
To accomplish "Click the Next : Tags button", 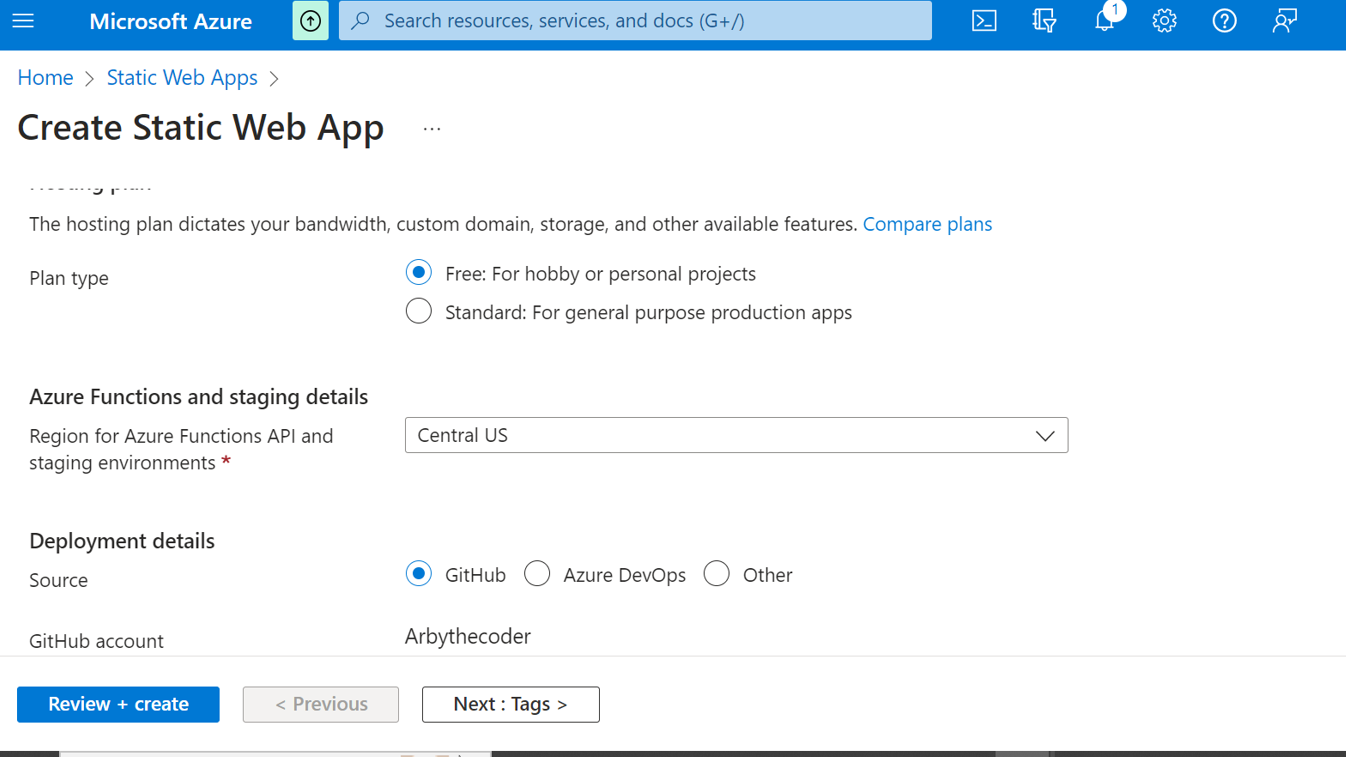I will coord(510,704).
